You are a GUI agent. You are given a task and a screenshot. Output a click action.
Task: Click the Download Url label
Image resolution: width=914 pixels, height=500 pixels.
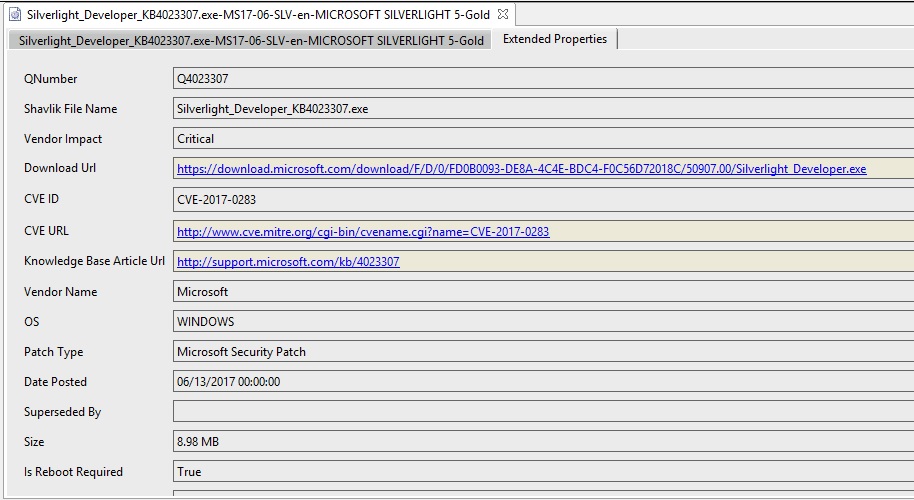[x=59, y=168]
